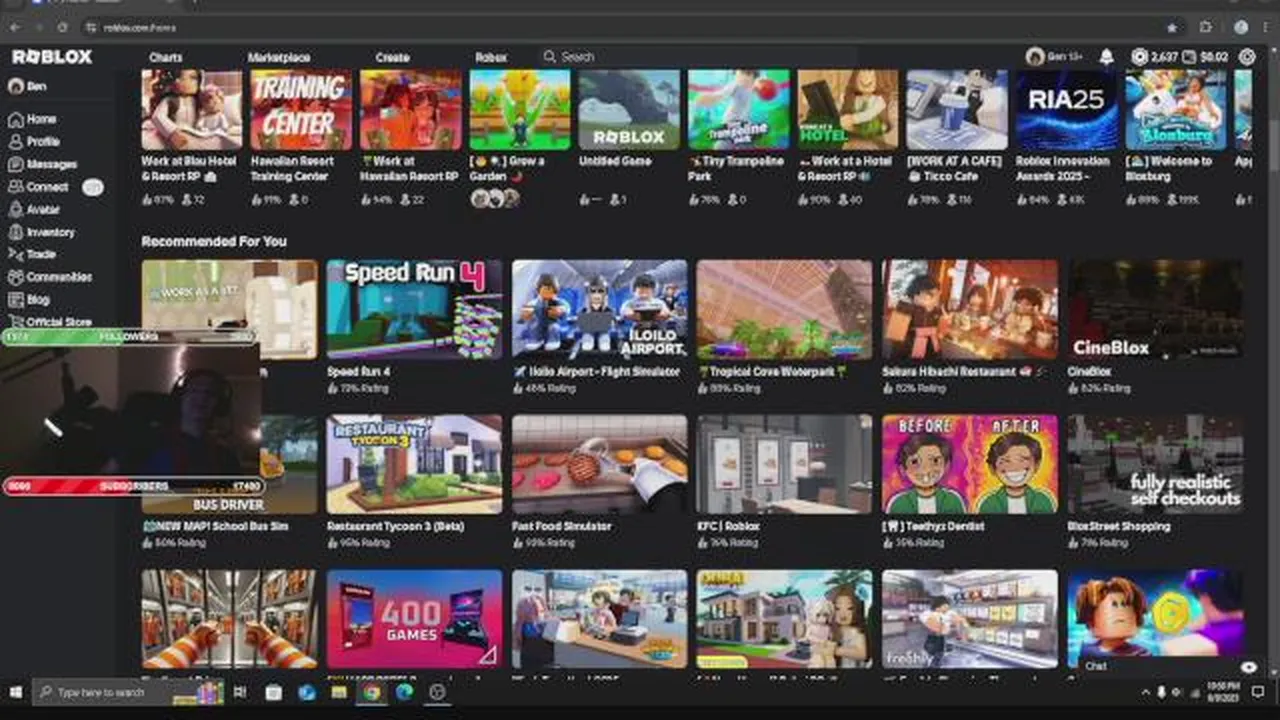Click the Roblox logo in the header

tap(52, 57)
